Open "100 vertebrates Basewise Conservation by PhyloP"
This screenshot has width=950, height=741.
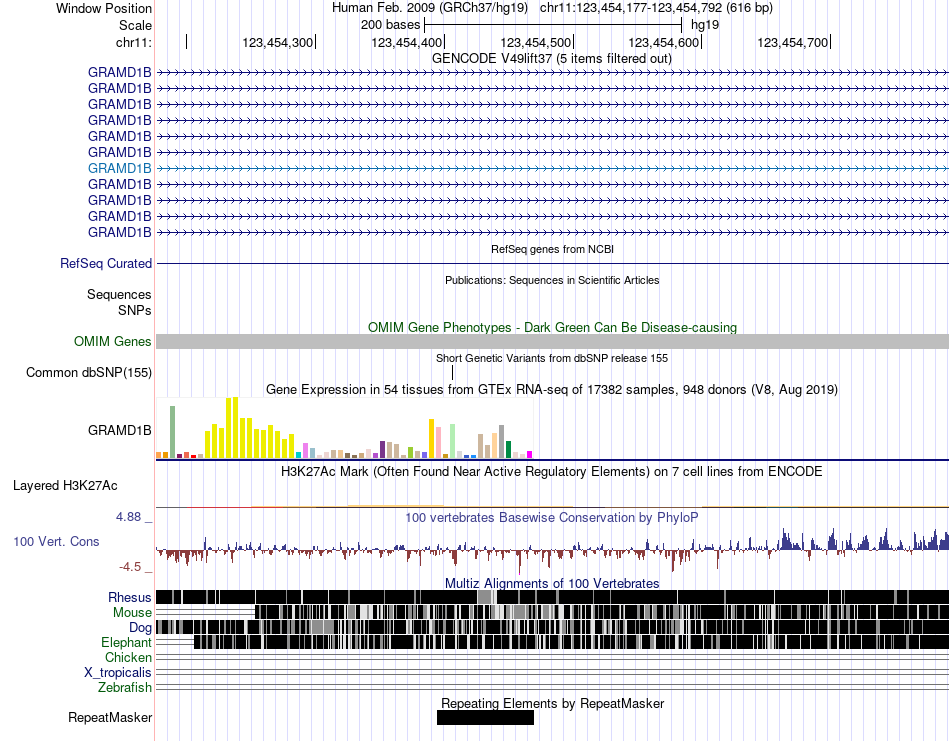[x=551, y=517]
